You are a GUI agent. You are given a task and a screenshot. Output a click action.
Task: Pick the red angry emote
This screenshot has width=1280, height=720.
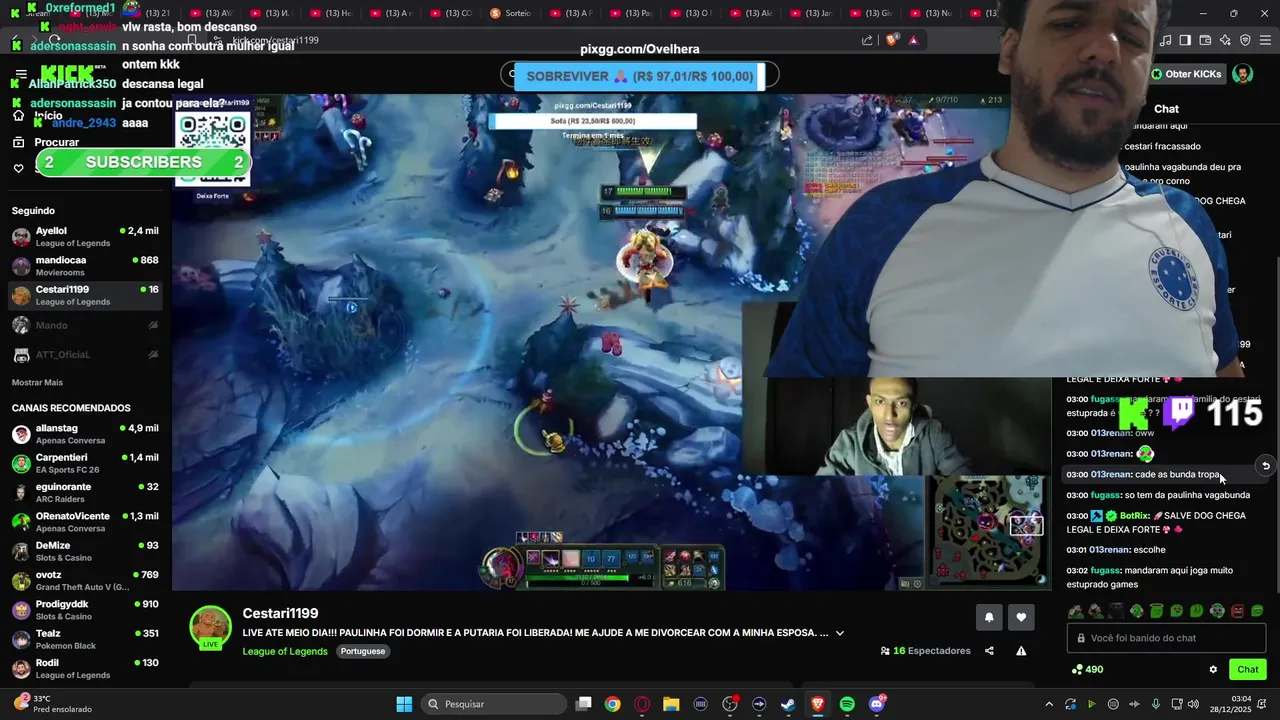(x=1237, y=611)
